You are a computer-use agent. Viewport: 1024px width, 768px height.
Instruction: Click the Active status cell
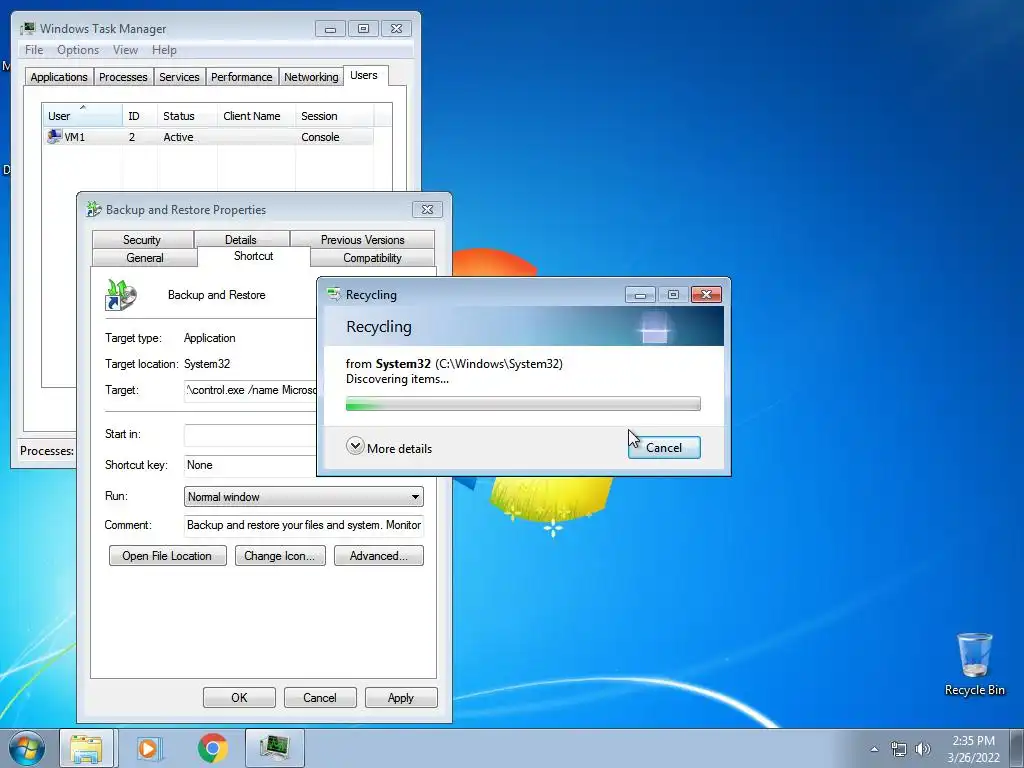tap(178, 137)
